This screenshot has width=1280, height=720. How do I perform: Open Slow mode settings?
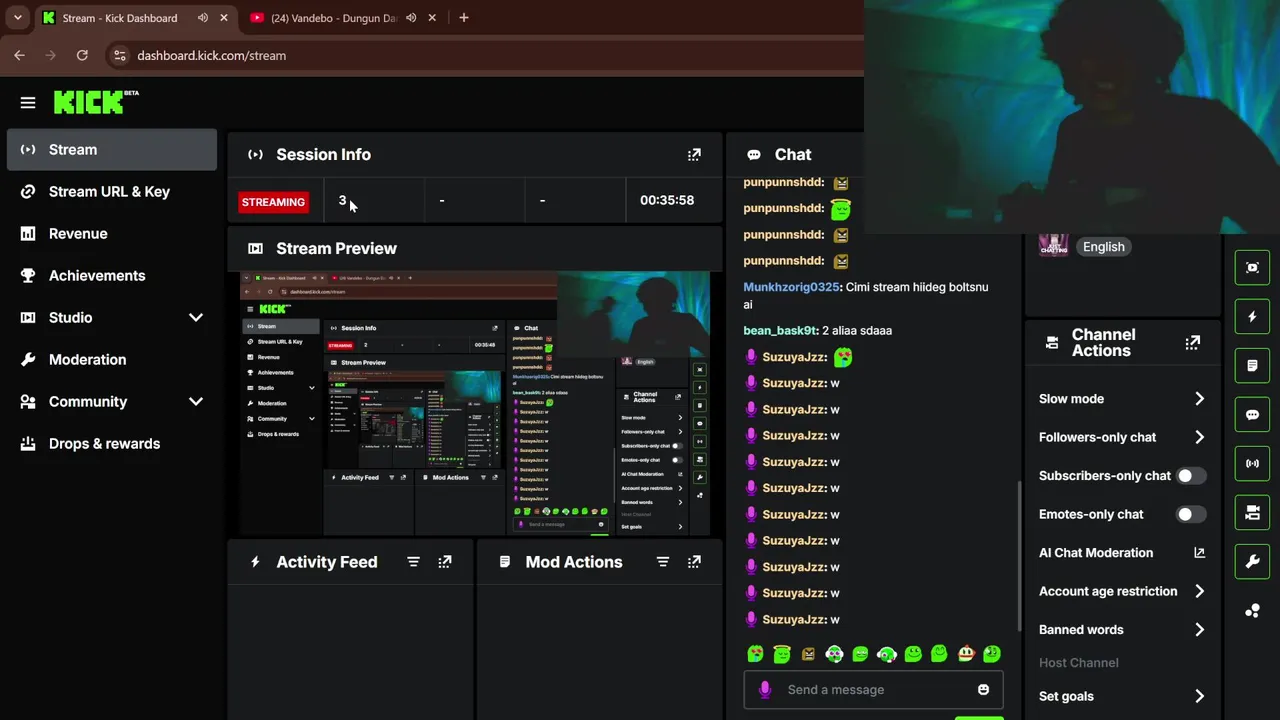point(1122,399)
